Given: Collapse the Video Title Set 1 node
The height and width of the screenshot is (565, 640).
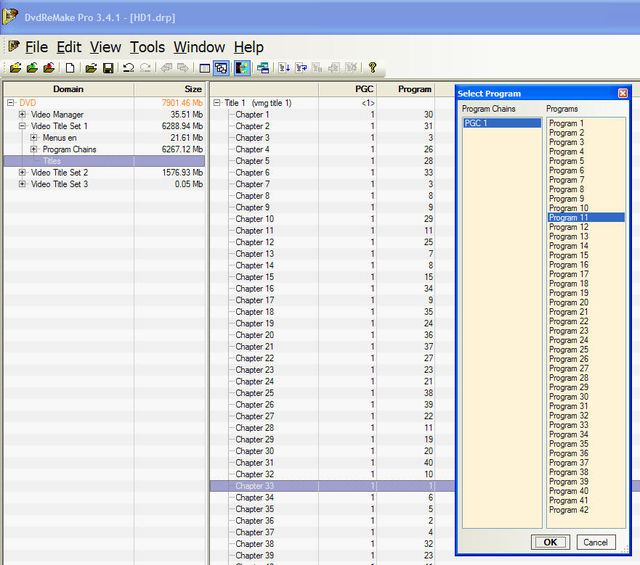Looking at the screenshot, I should (22, 126).
